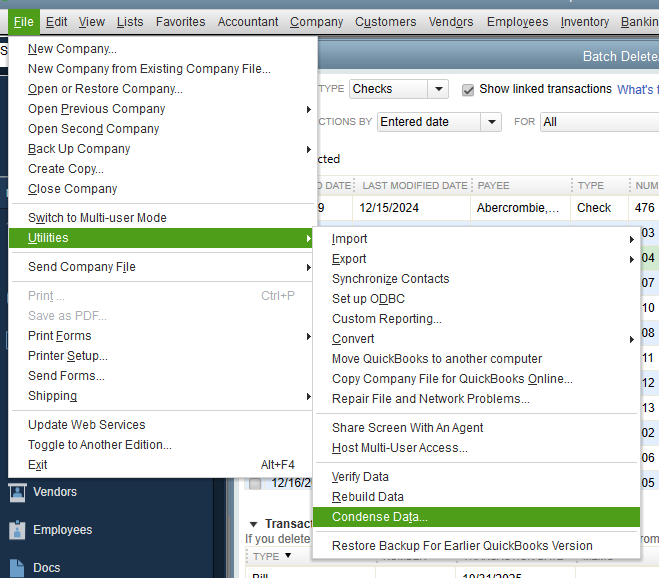Click Condense Data... menu item
This screenshot has height=578, width=659.
[477, 517]
